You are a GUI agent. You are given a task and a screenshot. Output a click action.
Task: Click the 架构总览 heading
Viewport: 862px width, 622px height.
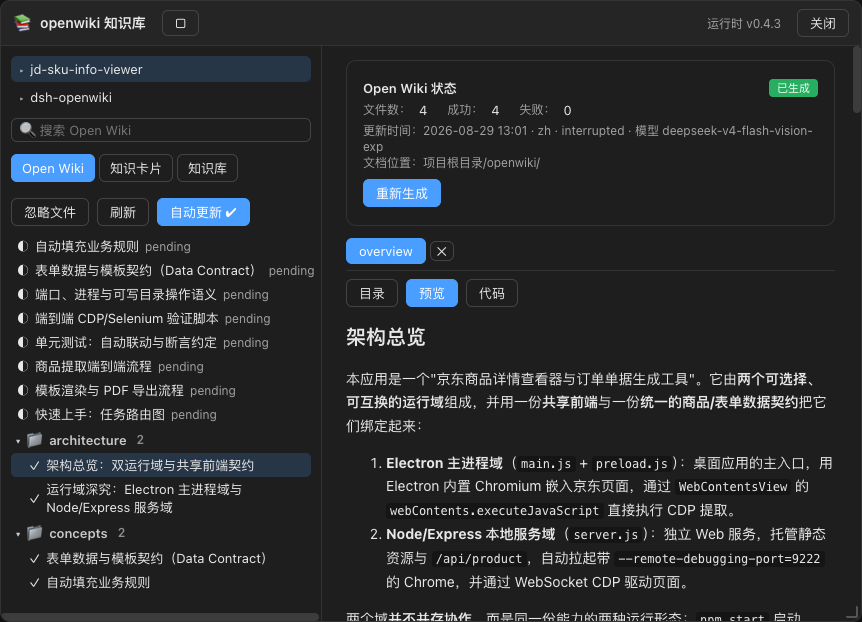[386, 337]
